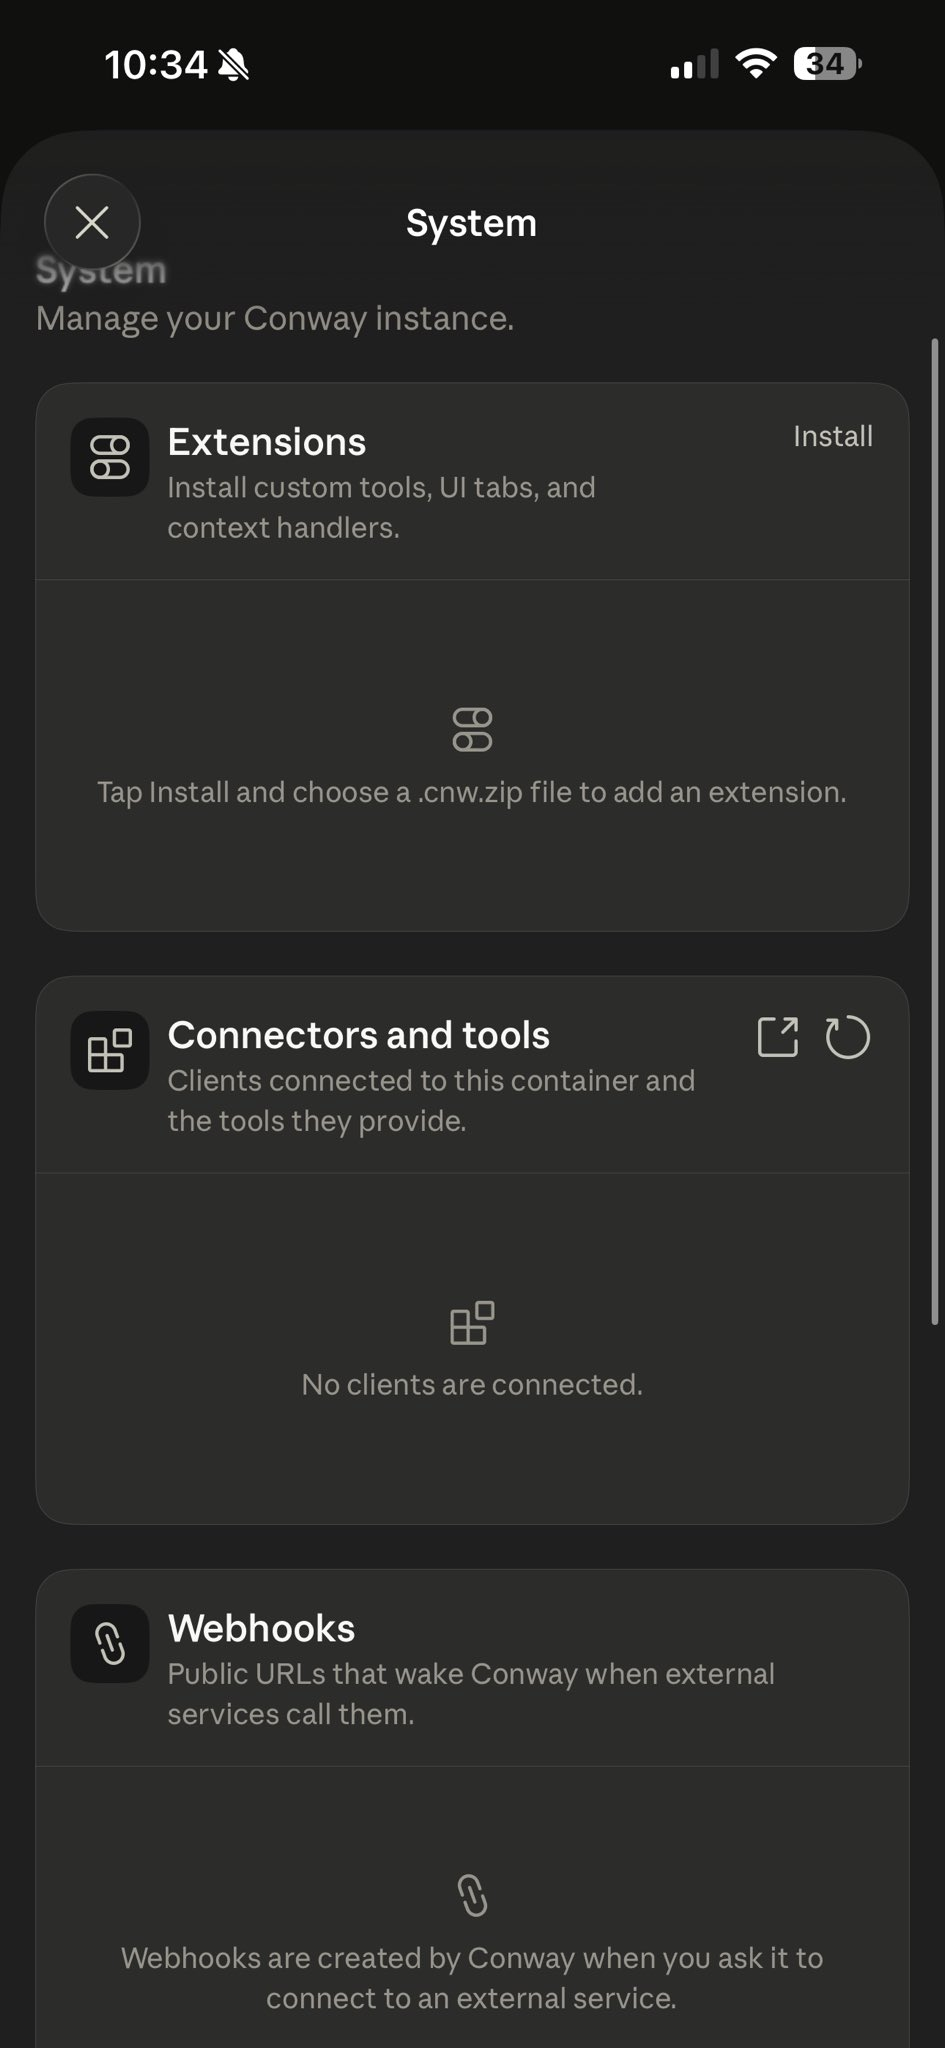The image size is (945, 2048).
Task: Tap the 'No clients are connected.' message
Action: coord(472,1384)
